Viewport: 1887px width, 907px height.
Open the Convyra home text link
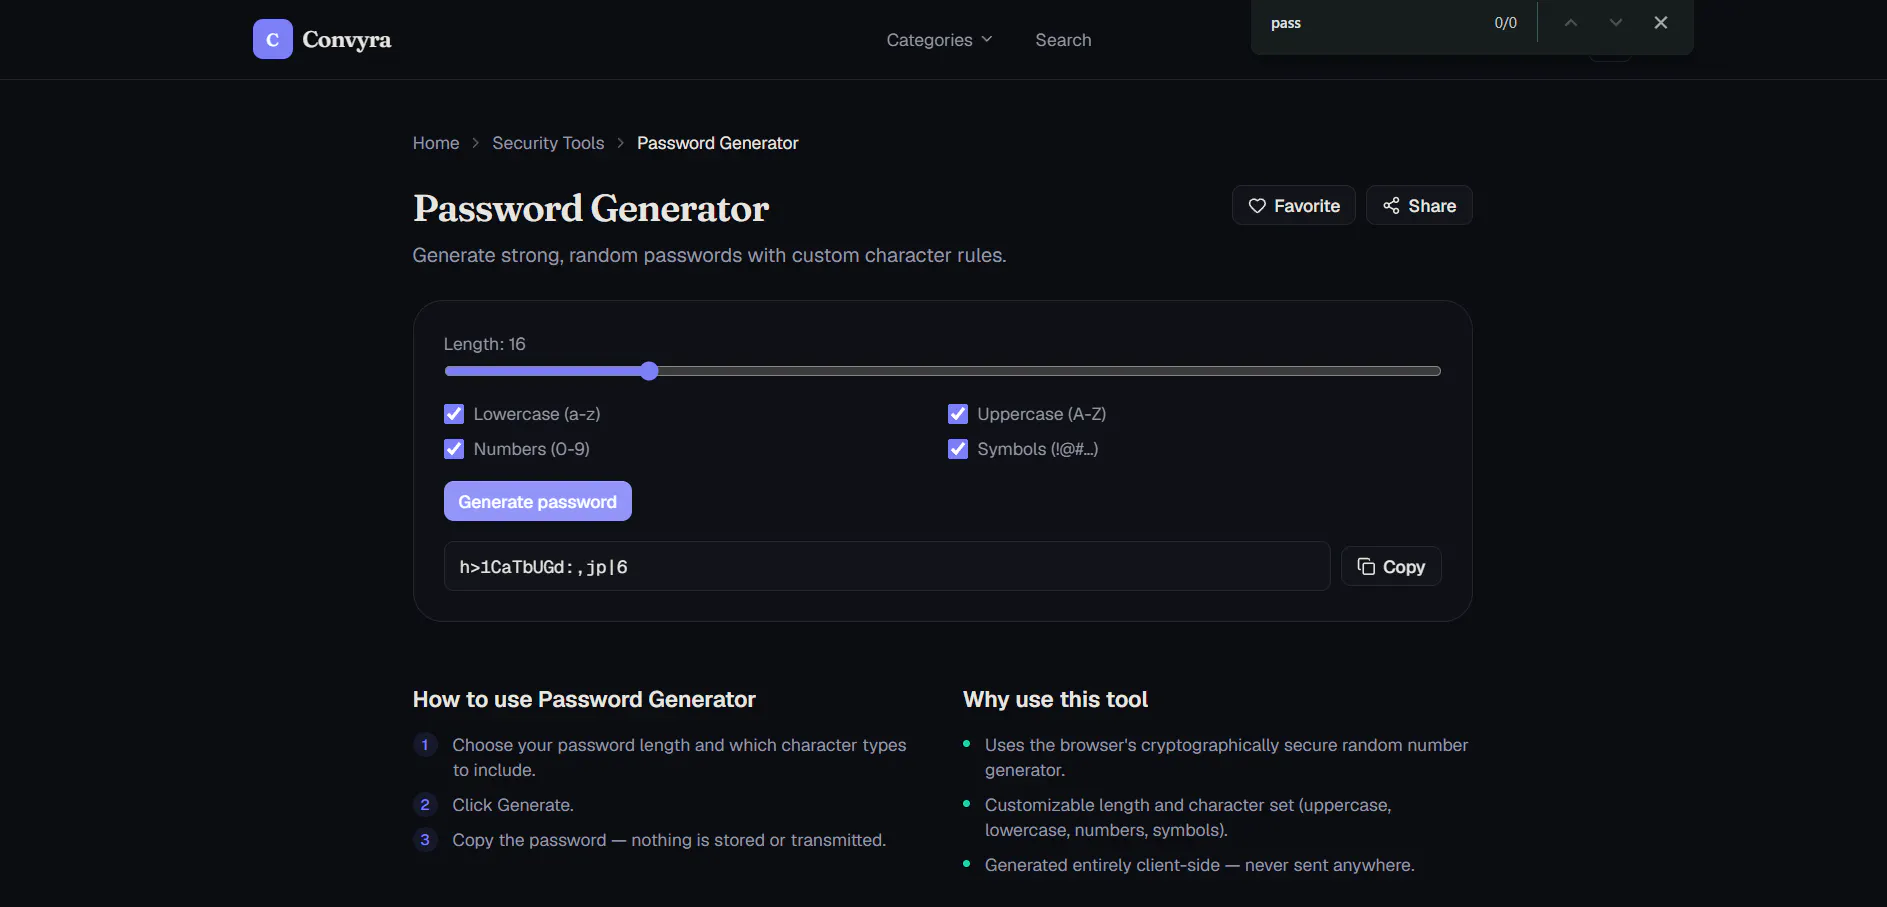[347, 39]
